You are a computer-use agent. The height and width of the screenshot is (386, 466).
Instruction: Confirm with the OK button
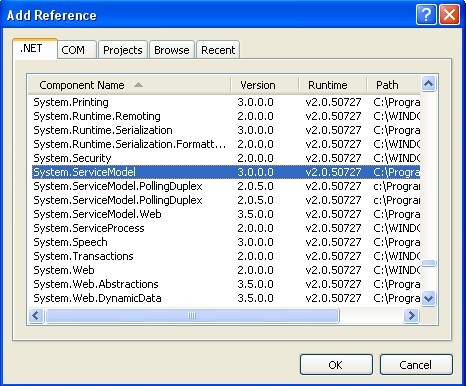(336, 365)
